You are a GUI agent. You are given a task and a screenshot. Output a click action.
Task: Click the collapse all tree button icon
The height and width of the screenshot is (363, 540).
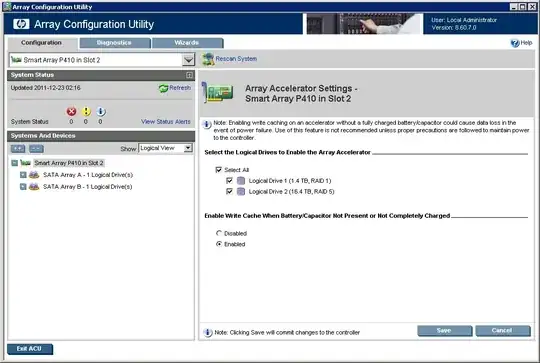pyautogui.click(x=36, y=148)
